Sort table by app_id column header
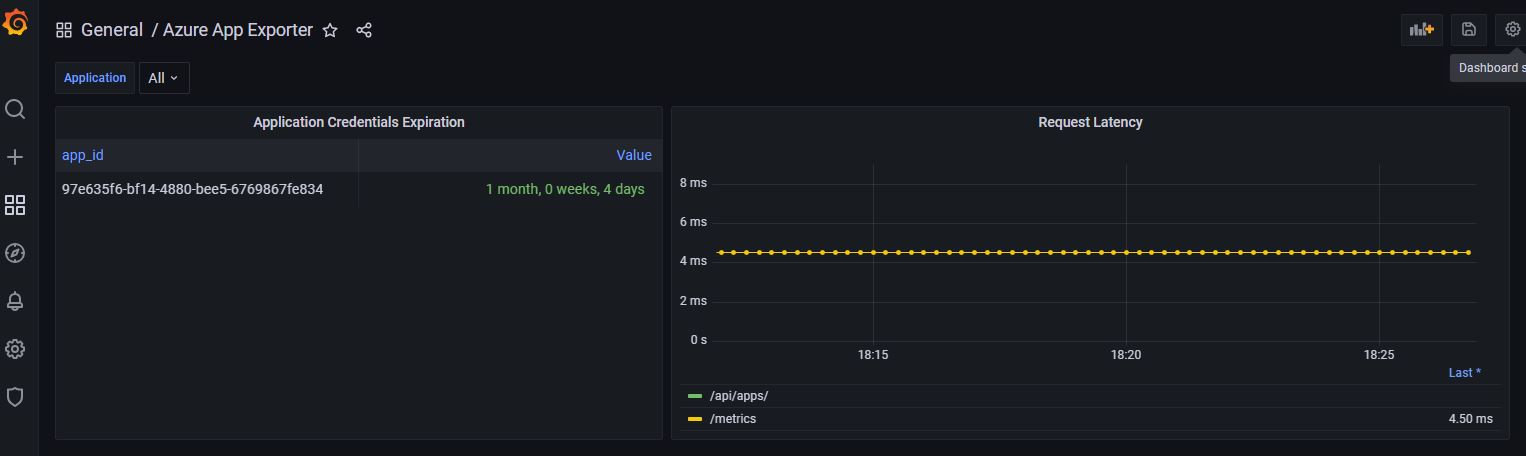 83,155
